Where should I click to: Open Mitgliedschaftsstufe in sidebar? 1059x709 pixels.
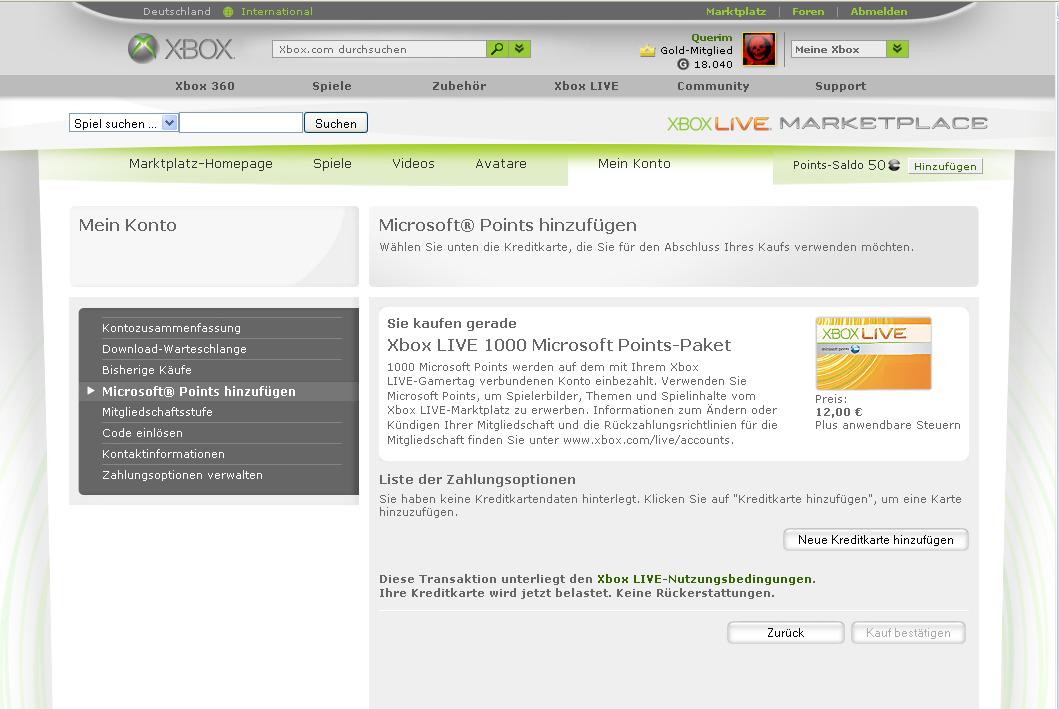[157, 412]
